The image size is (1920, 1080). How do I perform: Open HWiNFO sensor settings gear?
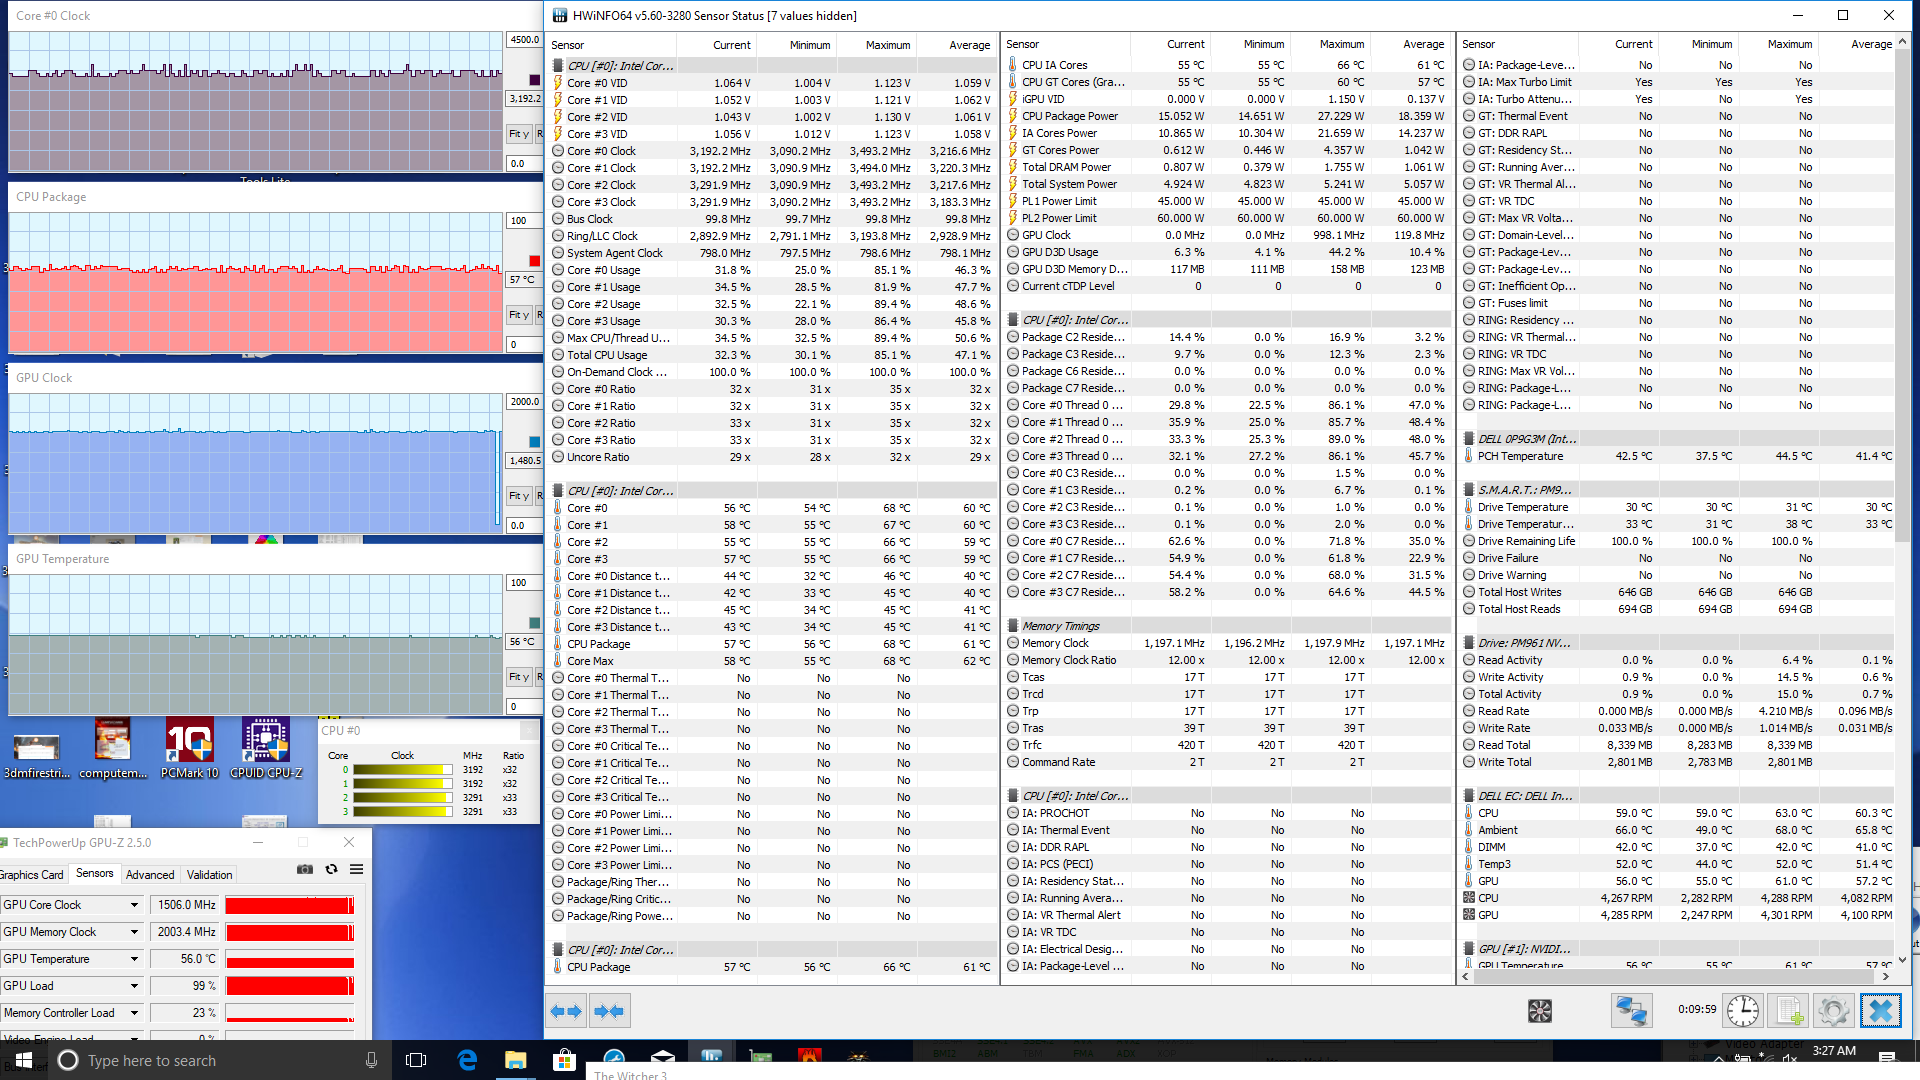1834,1011
